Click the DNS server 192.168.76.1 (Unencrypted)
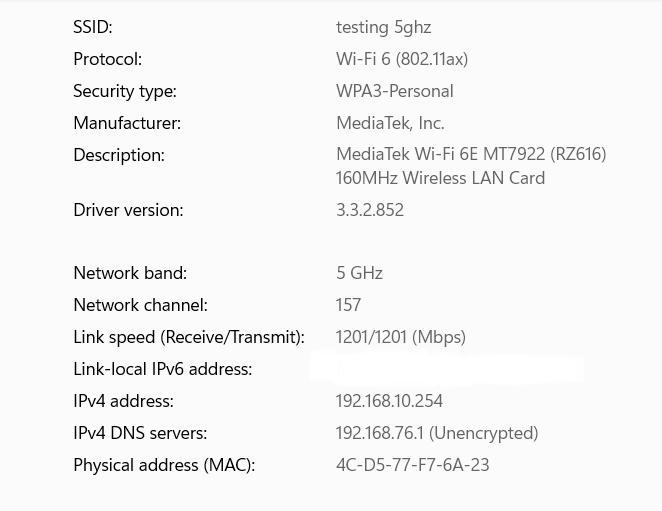Image resolution: width=662 pixels, height=511 pixels. pyautogui.click(x=437, y=433)
